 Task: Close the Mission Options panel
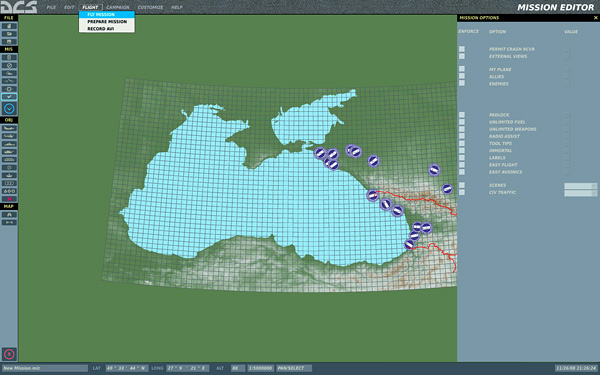coord(596,18)
